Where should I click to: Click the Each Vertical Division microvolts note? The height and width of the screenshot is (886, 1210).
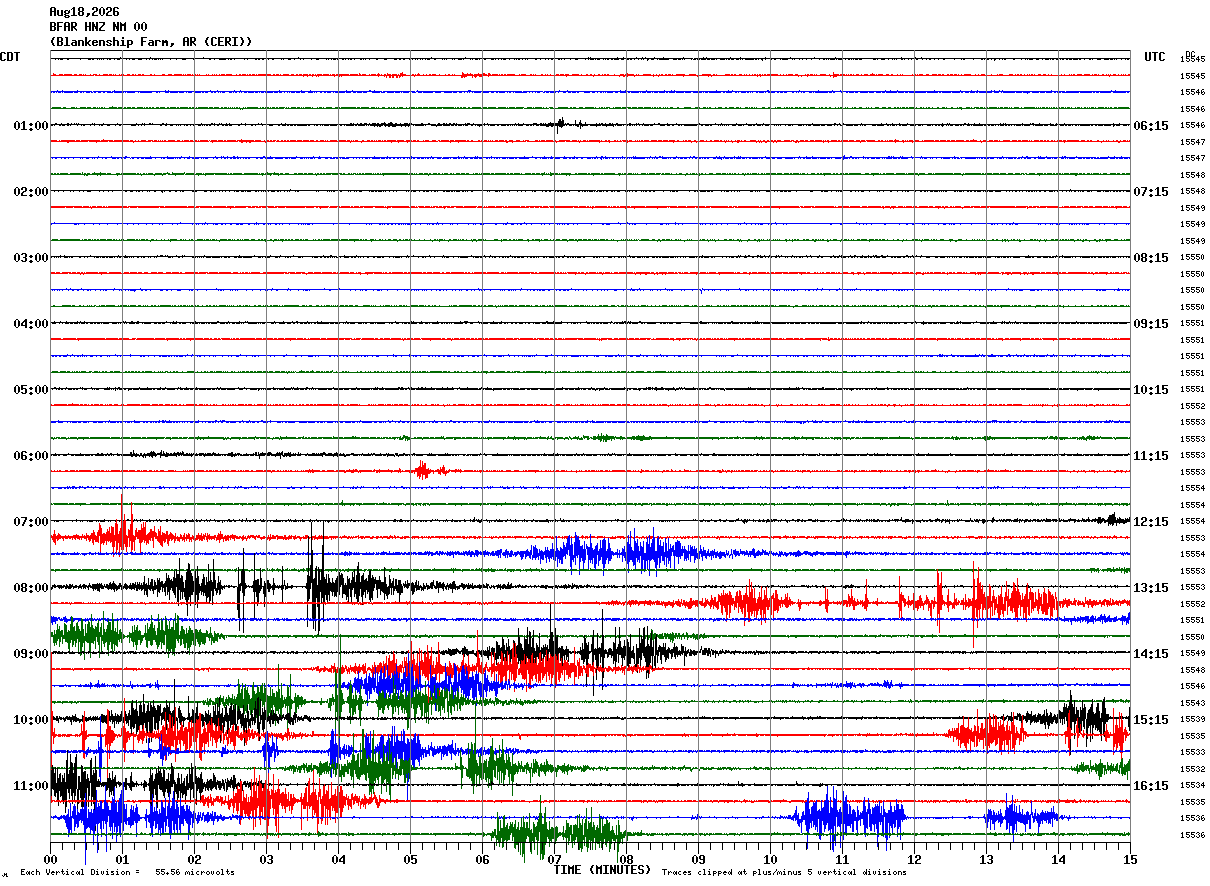click(x=127, y=872)
